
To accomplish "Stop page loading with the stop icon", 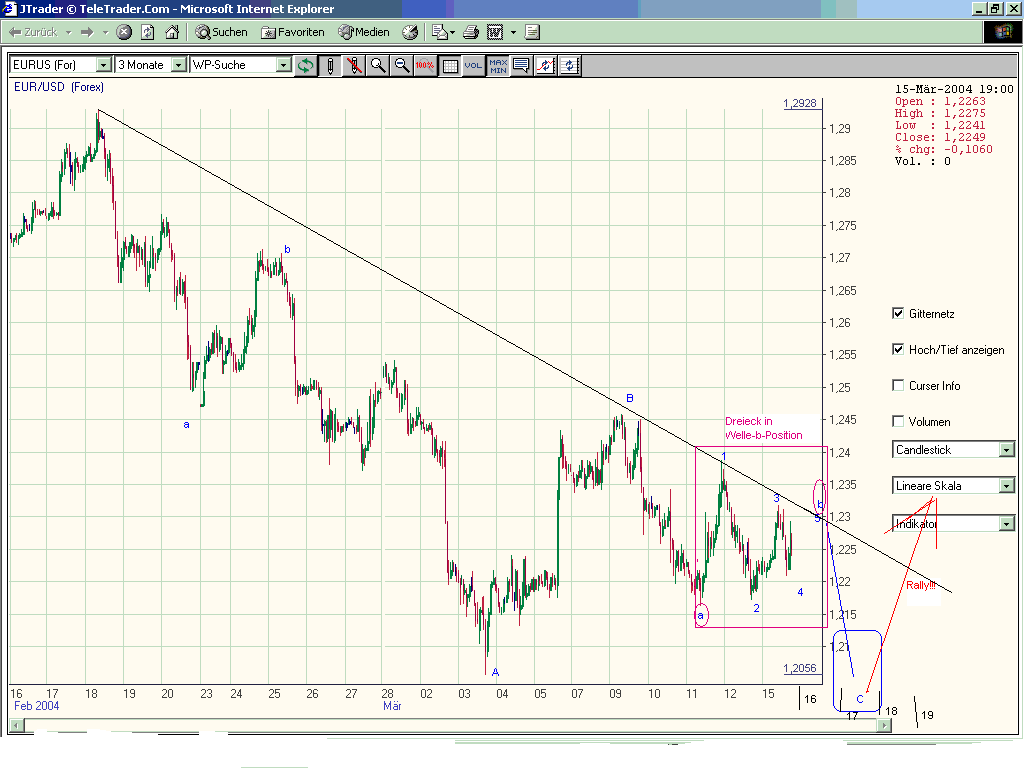I will 124,32.
